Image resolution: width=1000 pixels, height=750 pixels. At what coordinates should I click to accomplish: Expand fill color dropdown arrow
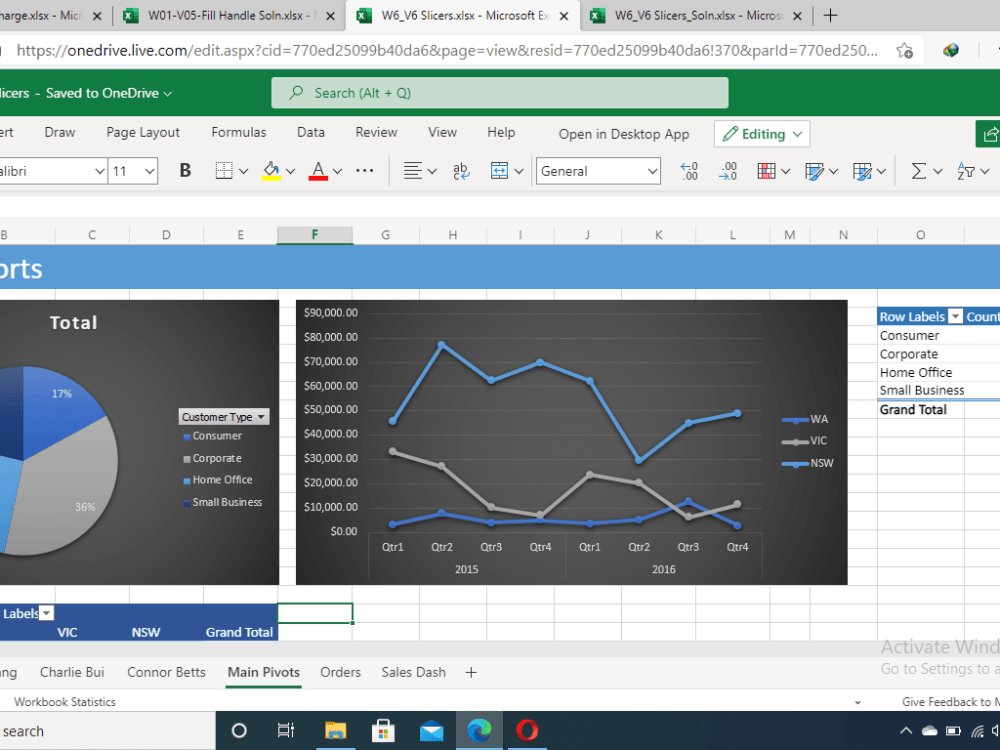click(x=290, y=171)
